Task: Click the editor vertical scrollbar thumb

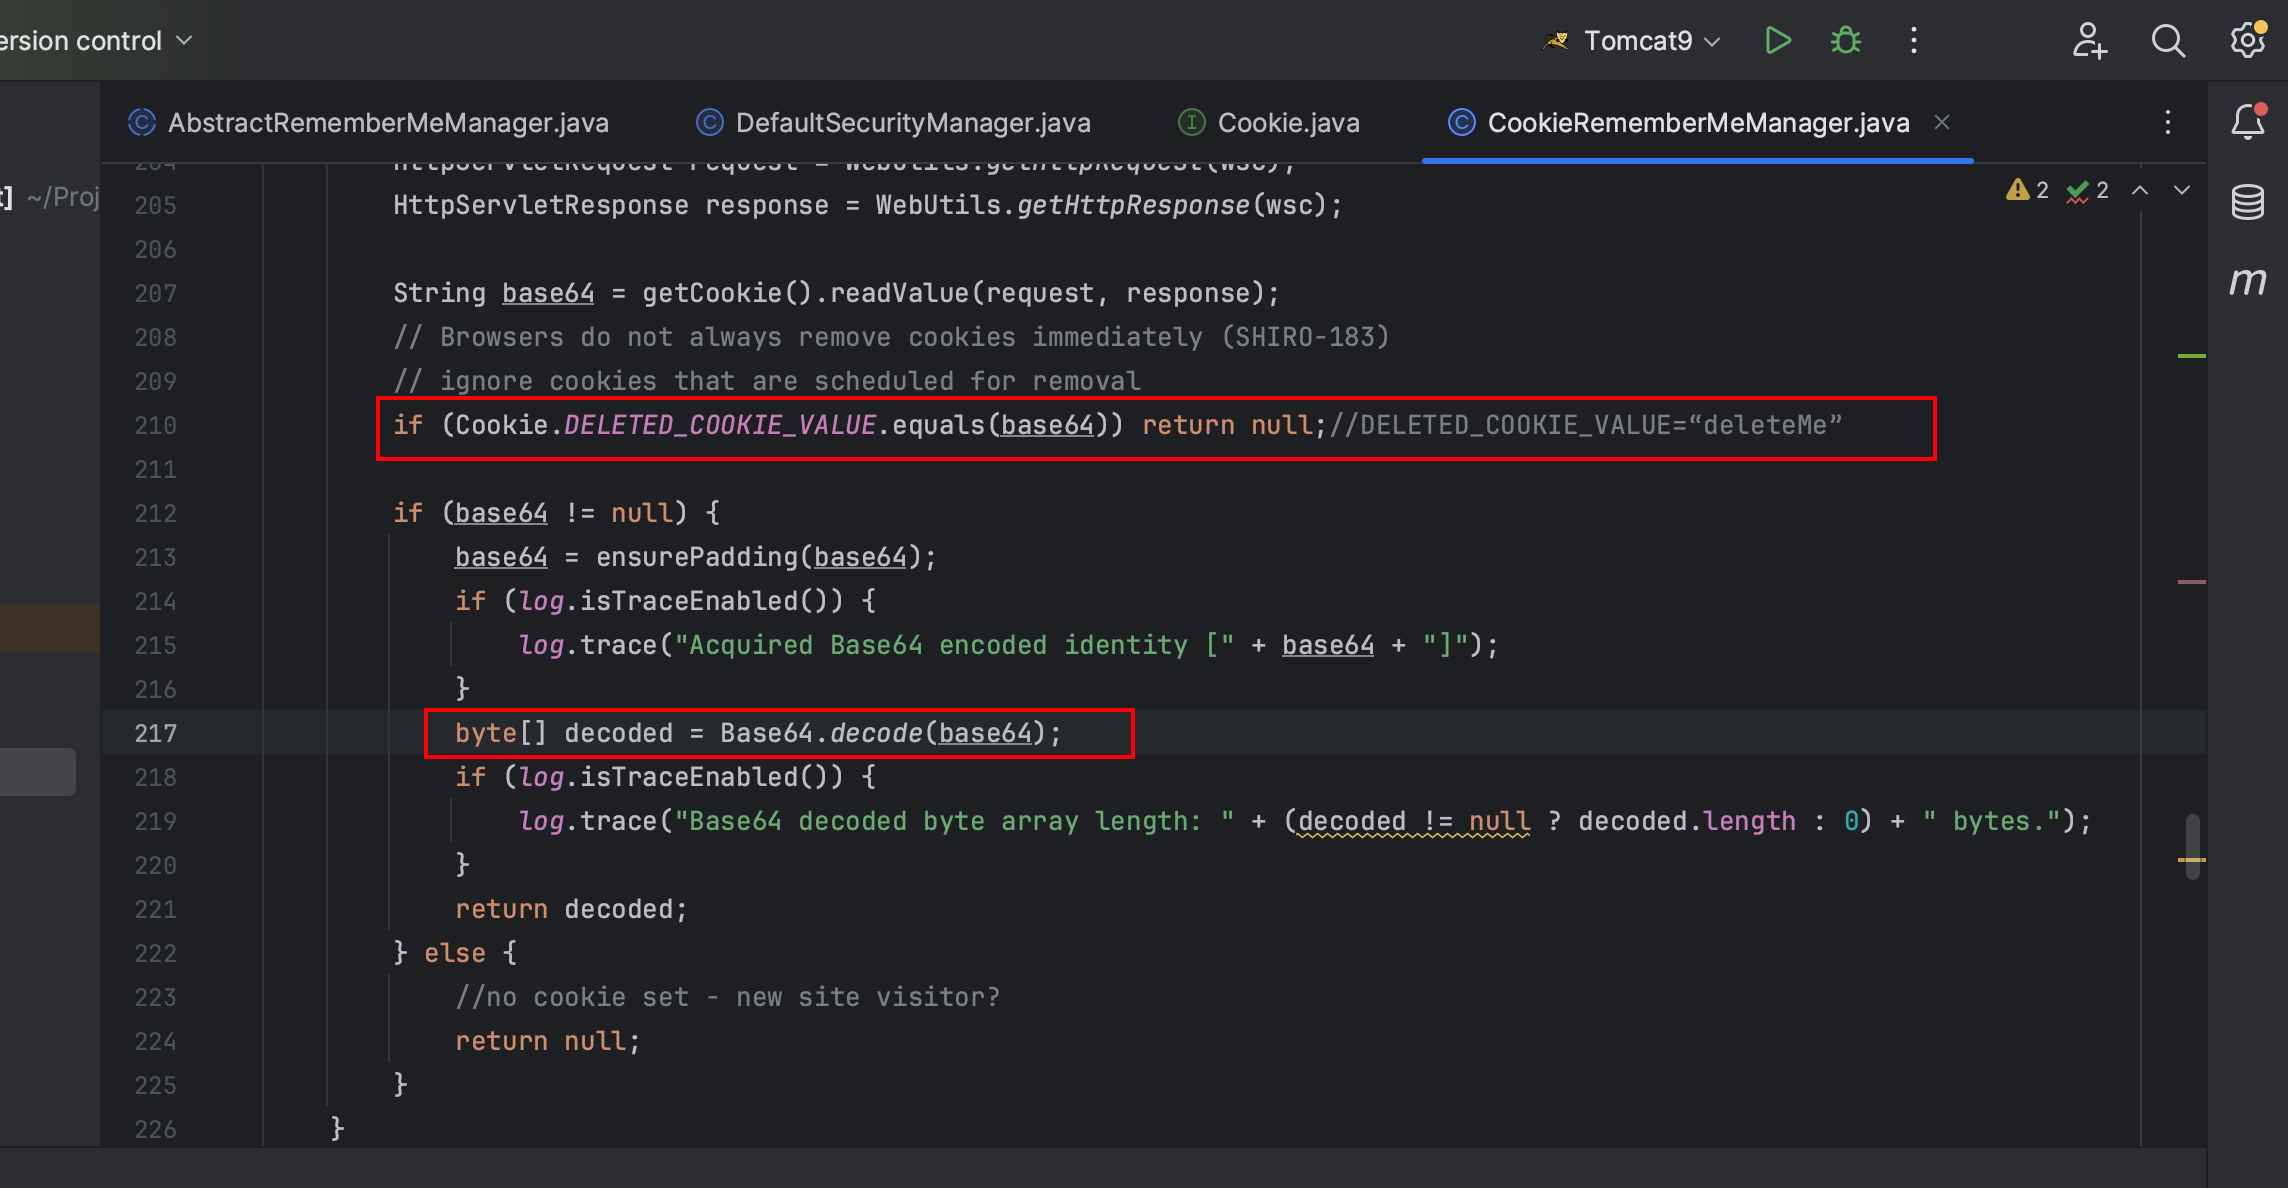Action: point(2193,846)
